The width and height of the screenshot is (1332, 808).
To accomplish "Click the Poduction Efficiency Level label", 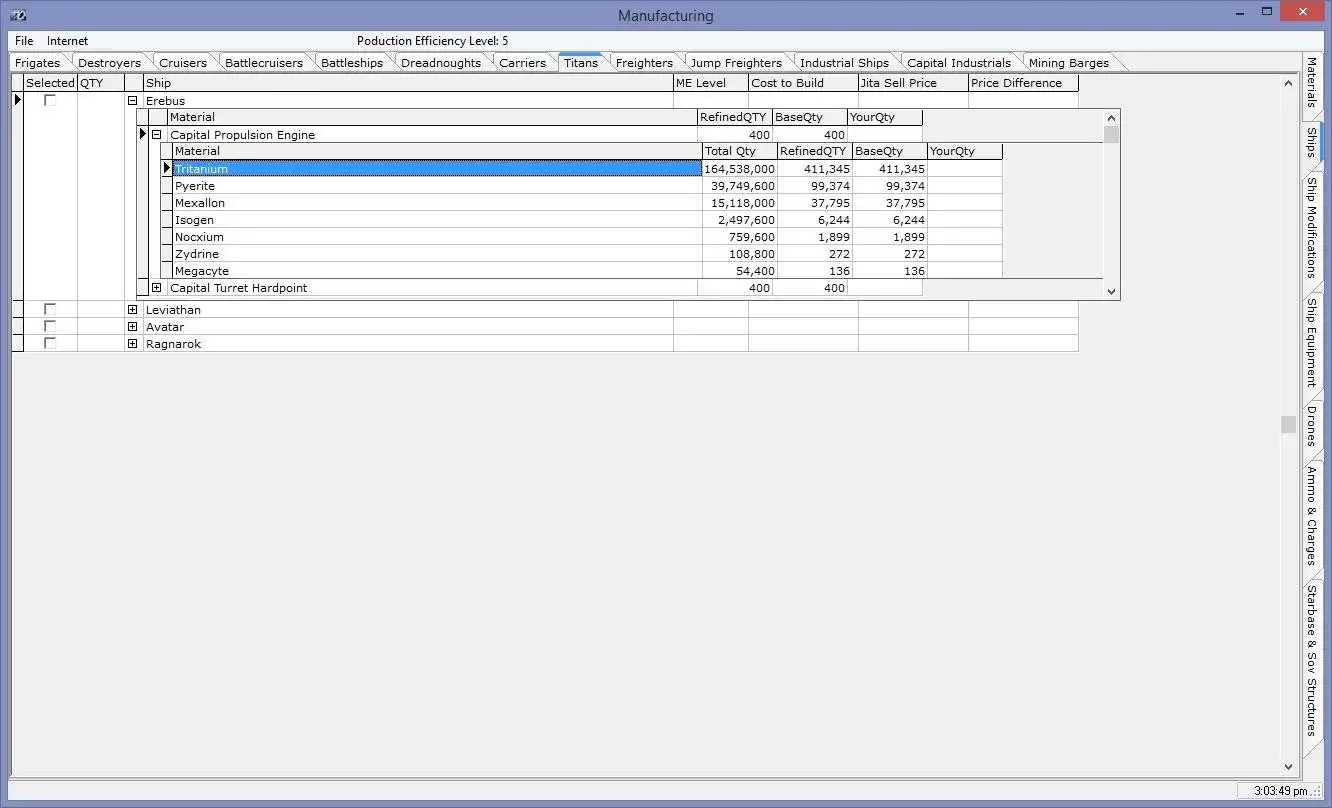I will click(x=432, y=41).
